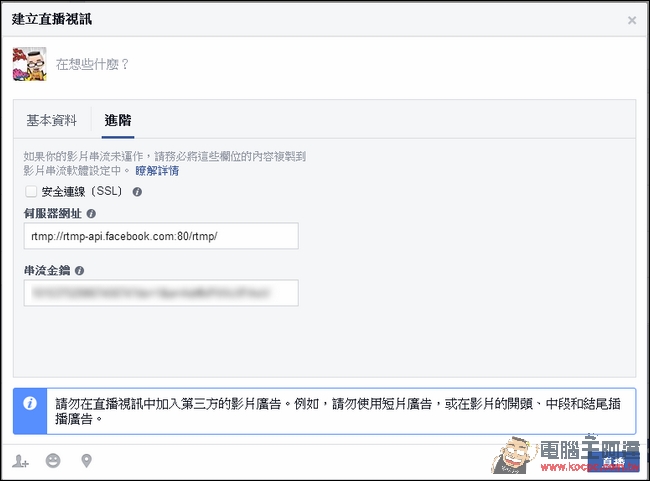Close the 建立直播視訊 dialog with X
Viewport: 650px width, 481px height.
click(x=632, y=20)
